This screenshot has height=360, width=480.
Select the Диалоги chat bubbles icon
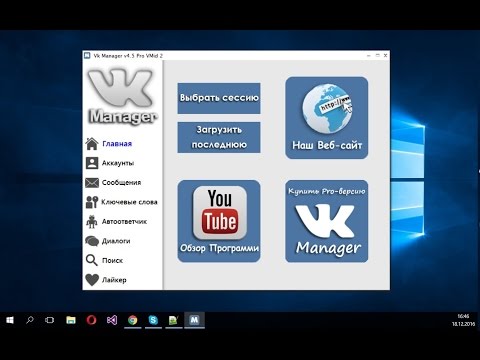pyautogui.click(x=92, y=241)
